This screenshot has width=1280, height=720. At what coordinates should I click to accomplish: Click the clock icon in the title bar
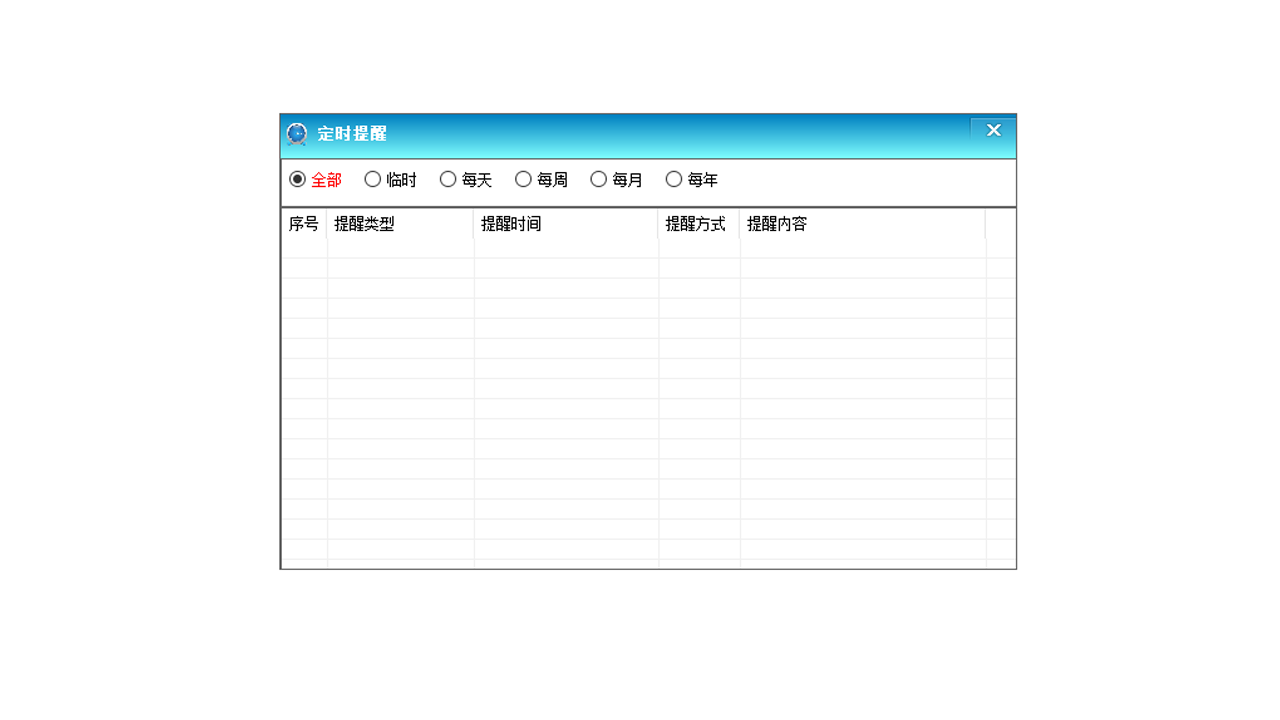(296, 134)
